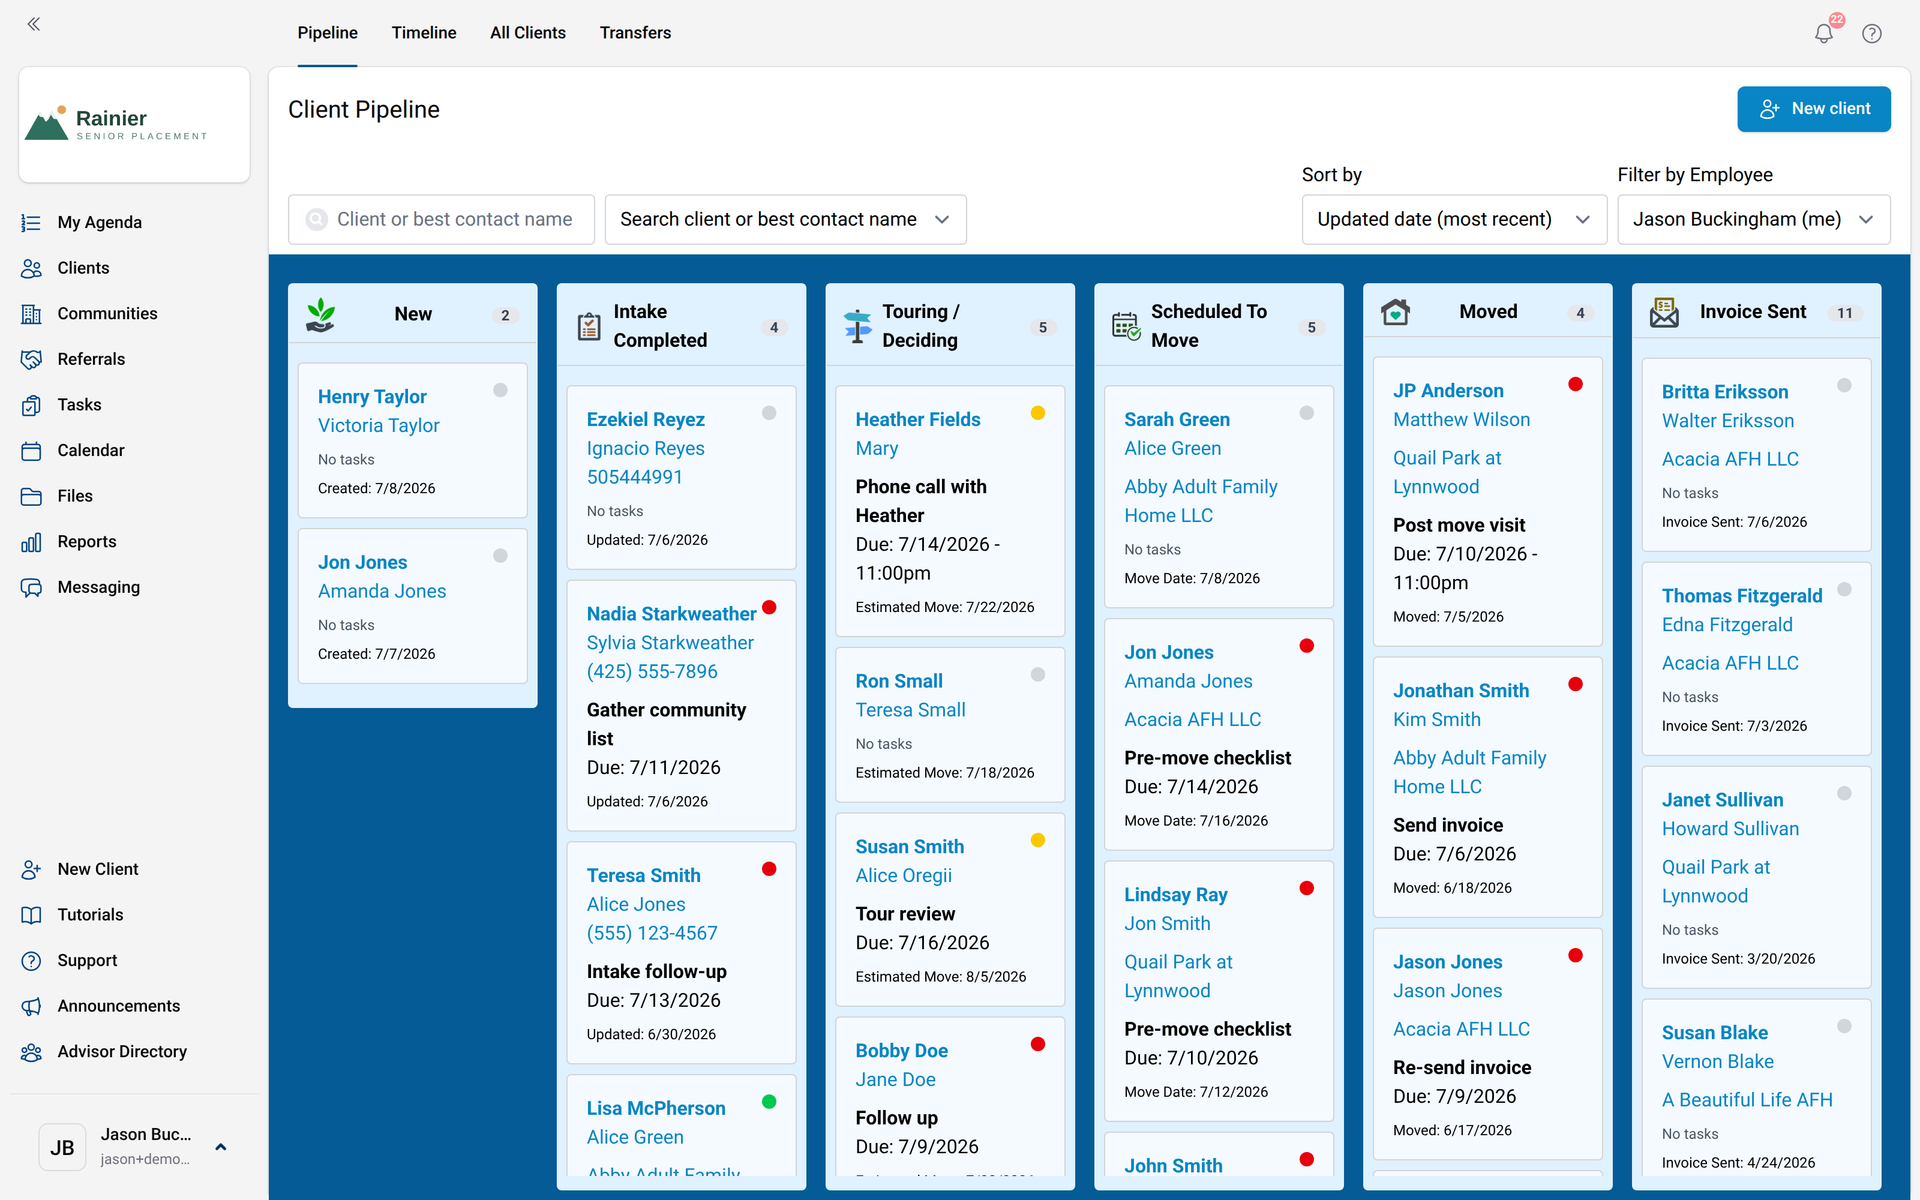Click the New column sprout icon
This screenshot has width=1920, height=1200.
[x=320, y=314]
